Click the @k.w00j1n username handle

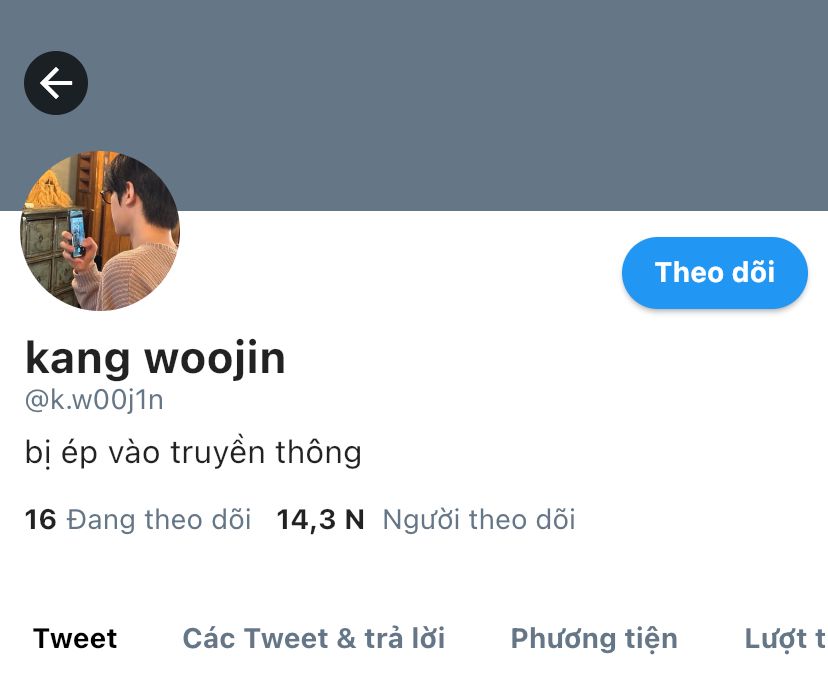pos(94,400)
